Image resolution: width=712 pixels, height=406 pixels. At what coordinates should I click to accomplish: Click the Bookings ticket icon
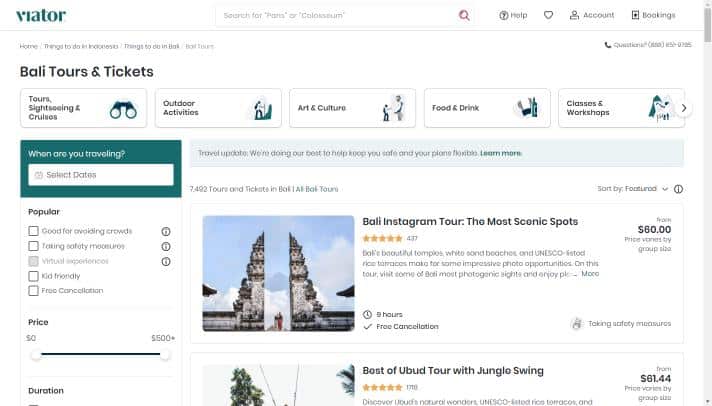pyautogui.click(x=635, y=15)
